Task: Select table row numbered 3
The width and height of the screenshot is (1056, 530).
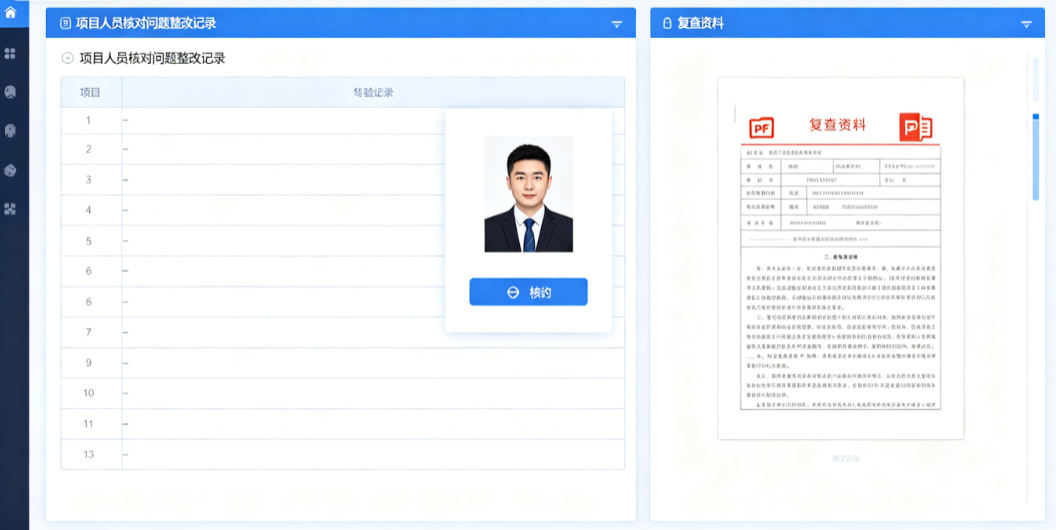Action: point(343,180)
